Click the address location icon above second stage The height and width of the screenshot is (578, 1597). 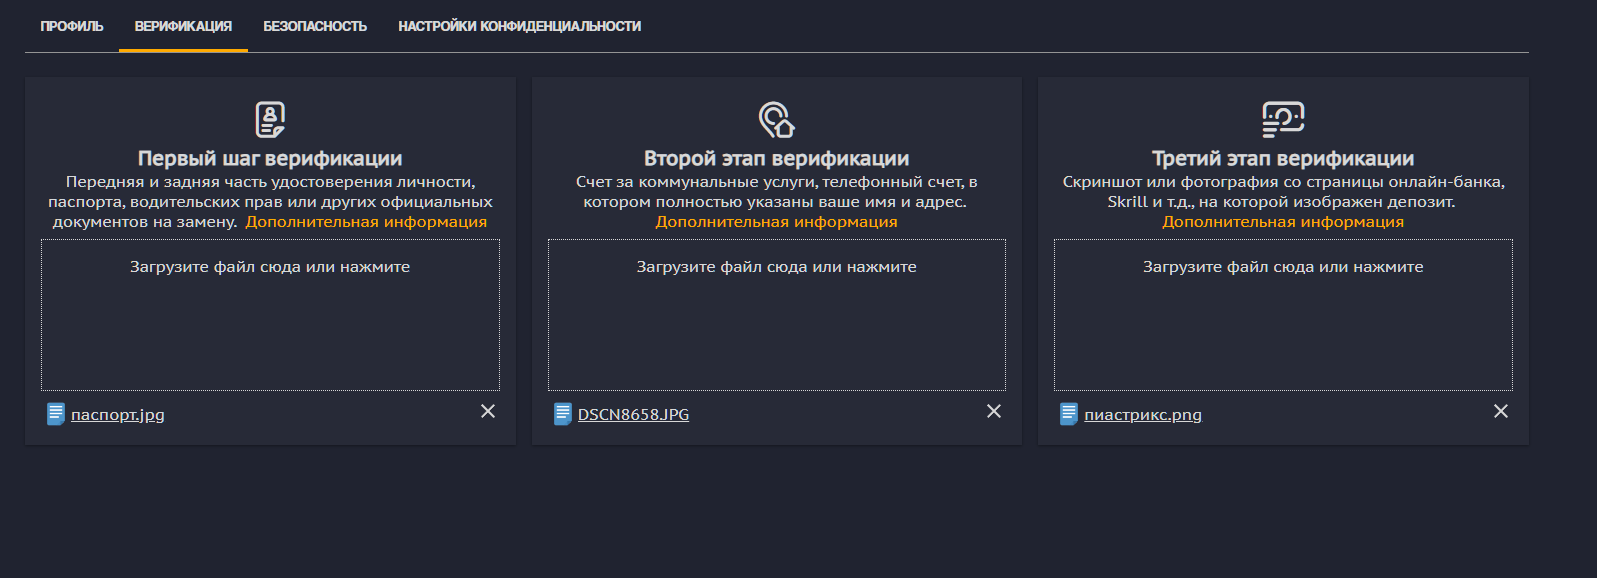[x=776, y=119]
